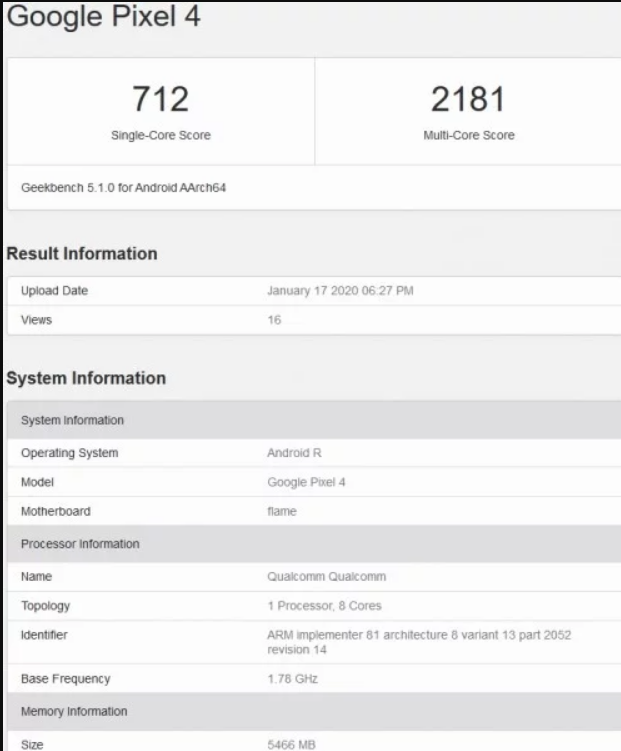Viewport: 621px width, 751px height.
Task: Click the Identifier label
Action: click(44, 635)
